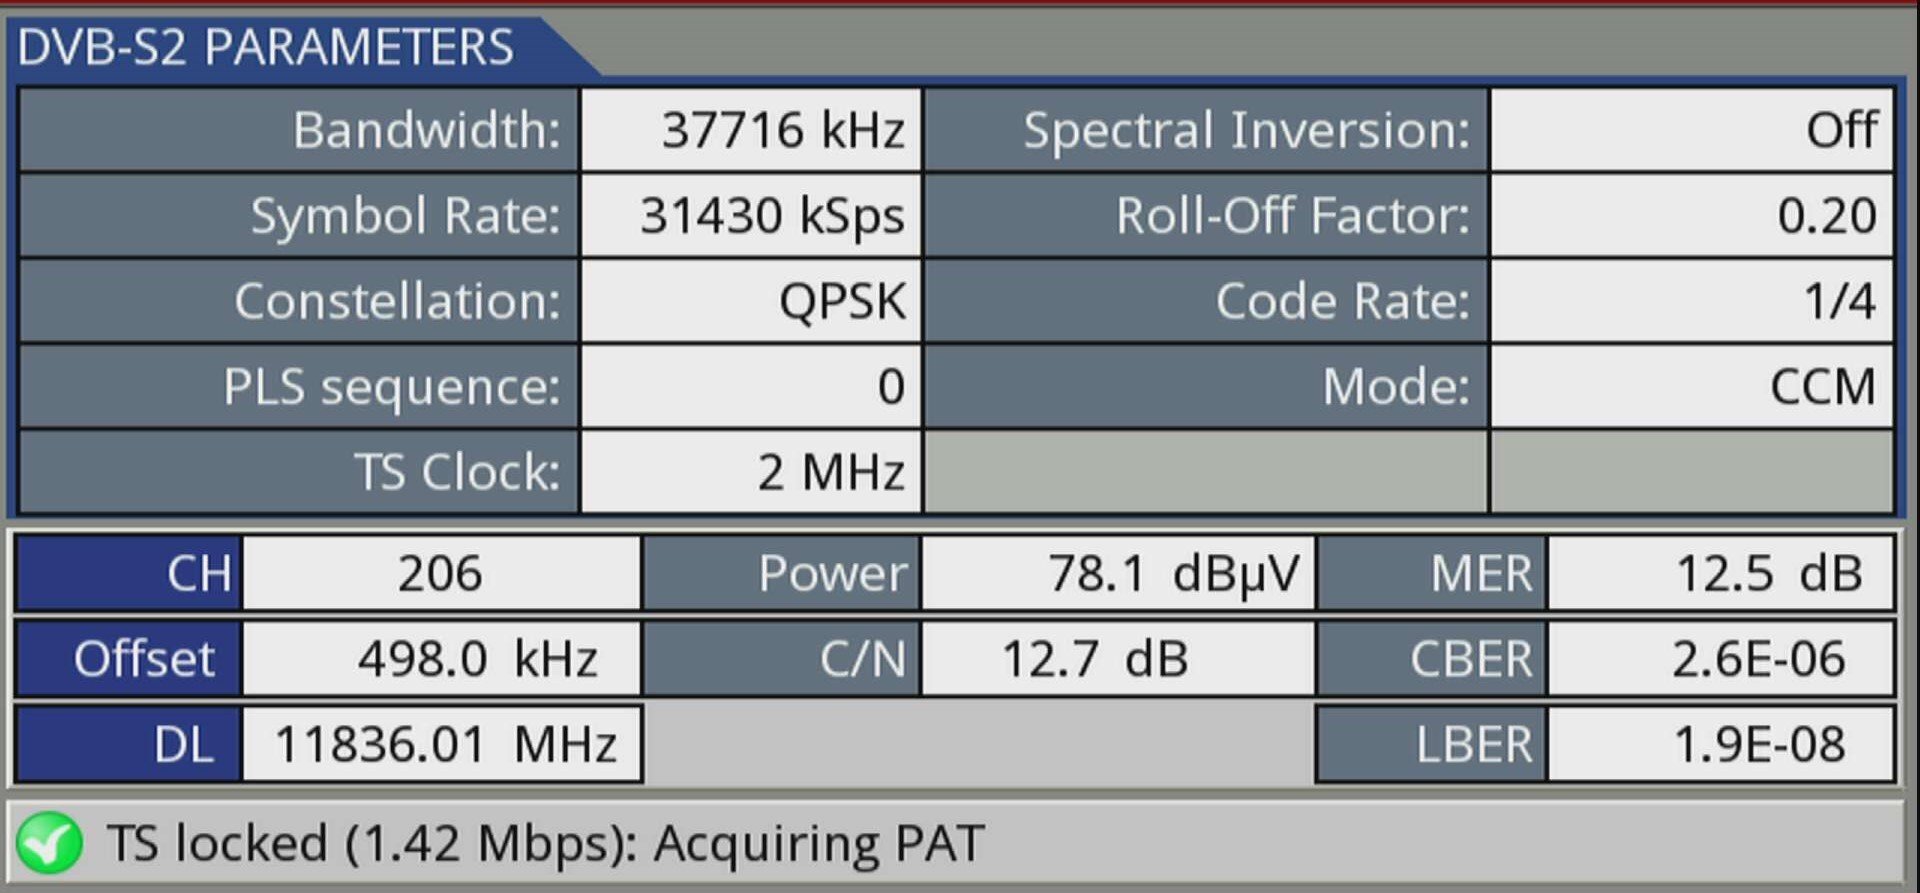
Task: Edit the 11836.01 MHz frequency field
Action: pos(441,745)
